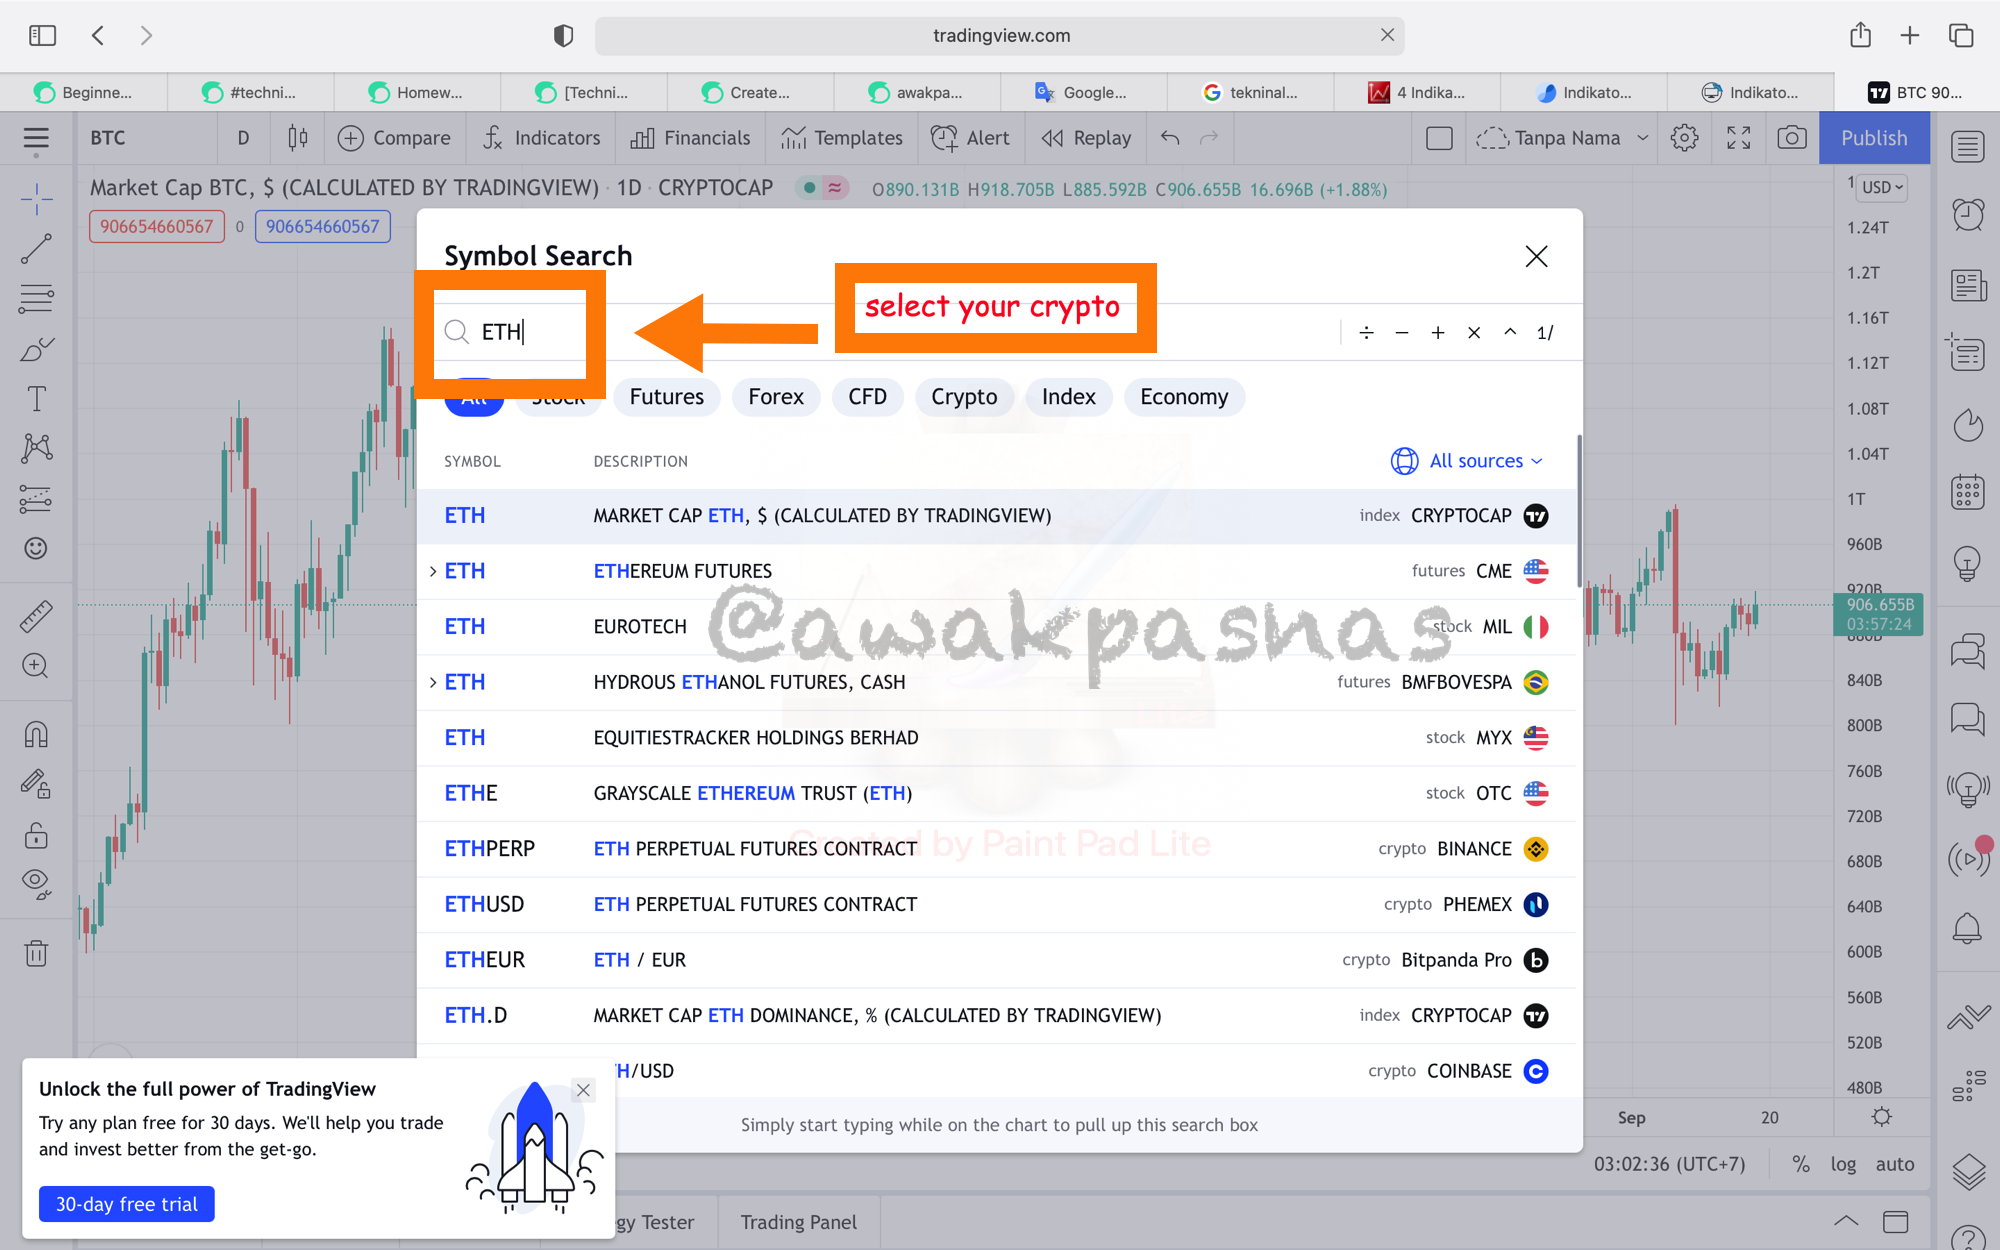Viewport: 2000px width, 1250px height.
Task: Select the brush drawing tool
Action: [36, 349]
